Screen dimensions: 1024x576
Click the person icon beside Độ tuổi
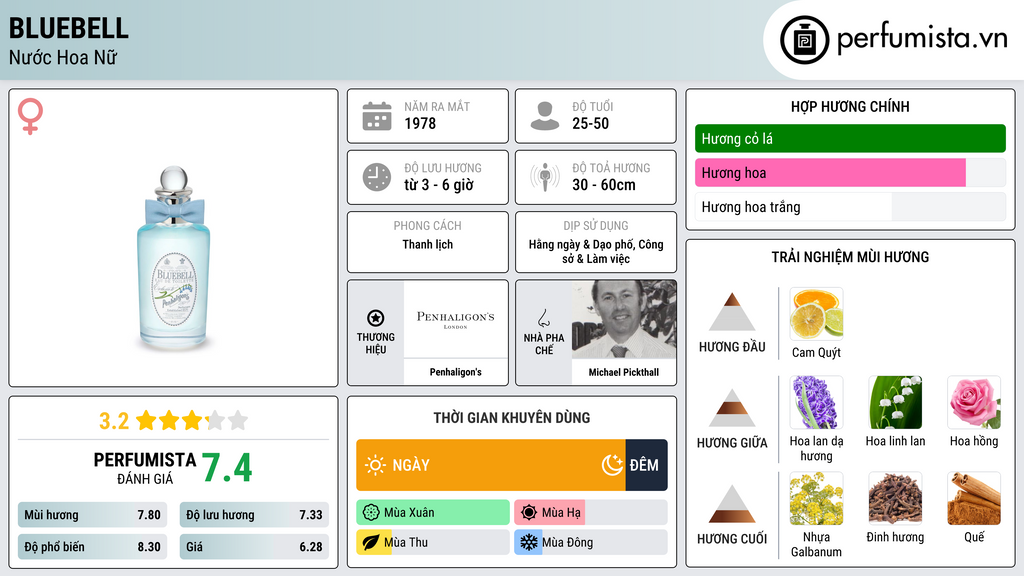click(545, 116)
